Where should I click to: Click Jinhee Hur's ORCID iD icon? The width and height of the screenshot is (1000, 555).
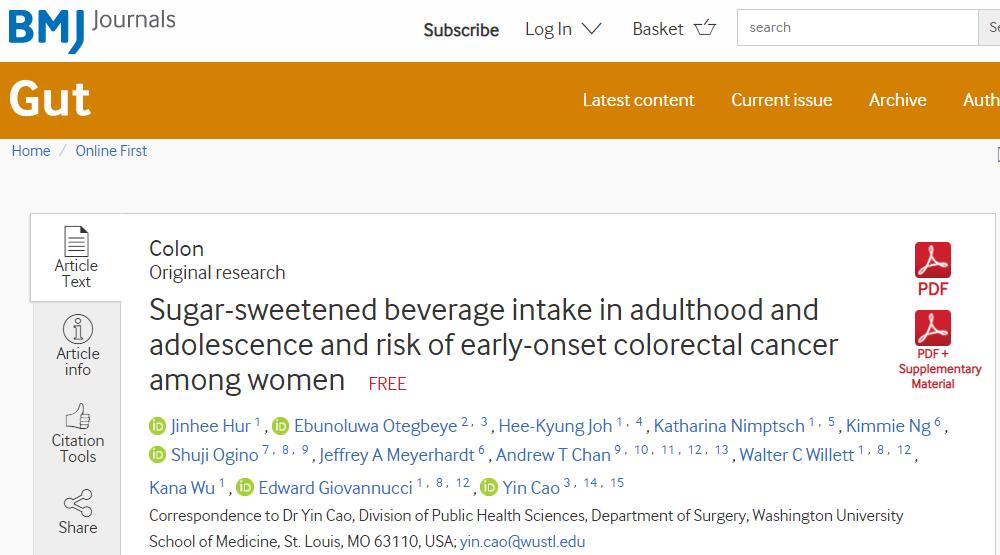pos(157,426)
